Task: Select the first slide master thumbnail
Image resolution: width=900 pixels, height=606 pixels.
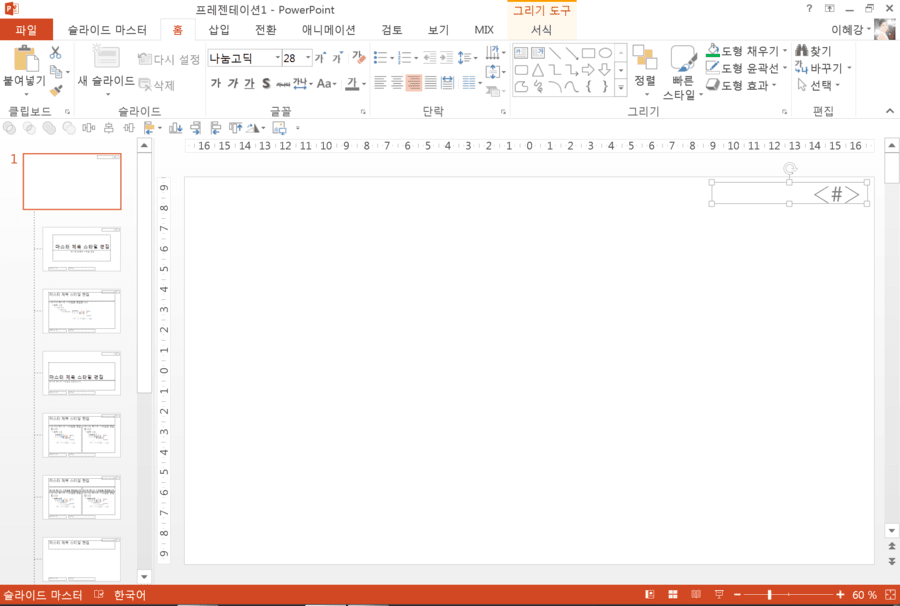Action: [x=72, y=181]
